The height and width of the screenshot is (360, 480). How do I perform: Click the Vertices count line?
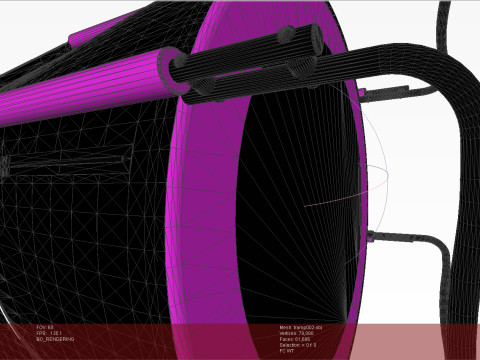coord(297,333)
